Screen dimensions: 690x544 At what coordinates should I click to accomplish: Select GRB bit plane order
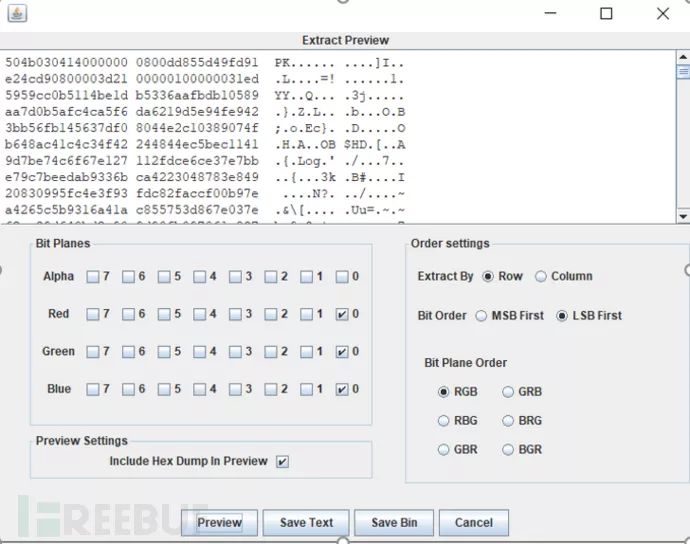click(508, 392)
